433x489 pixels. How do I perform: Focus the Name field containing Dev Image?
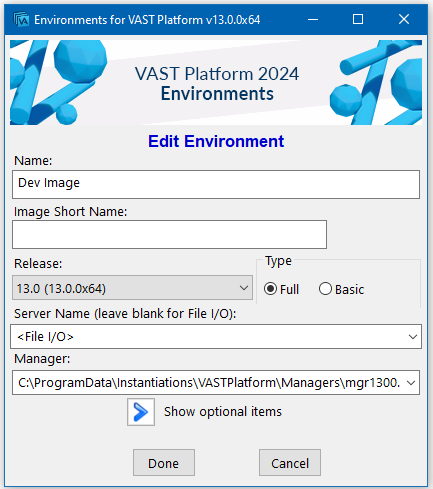[x=216, y=184]
